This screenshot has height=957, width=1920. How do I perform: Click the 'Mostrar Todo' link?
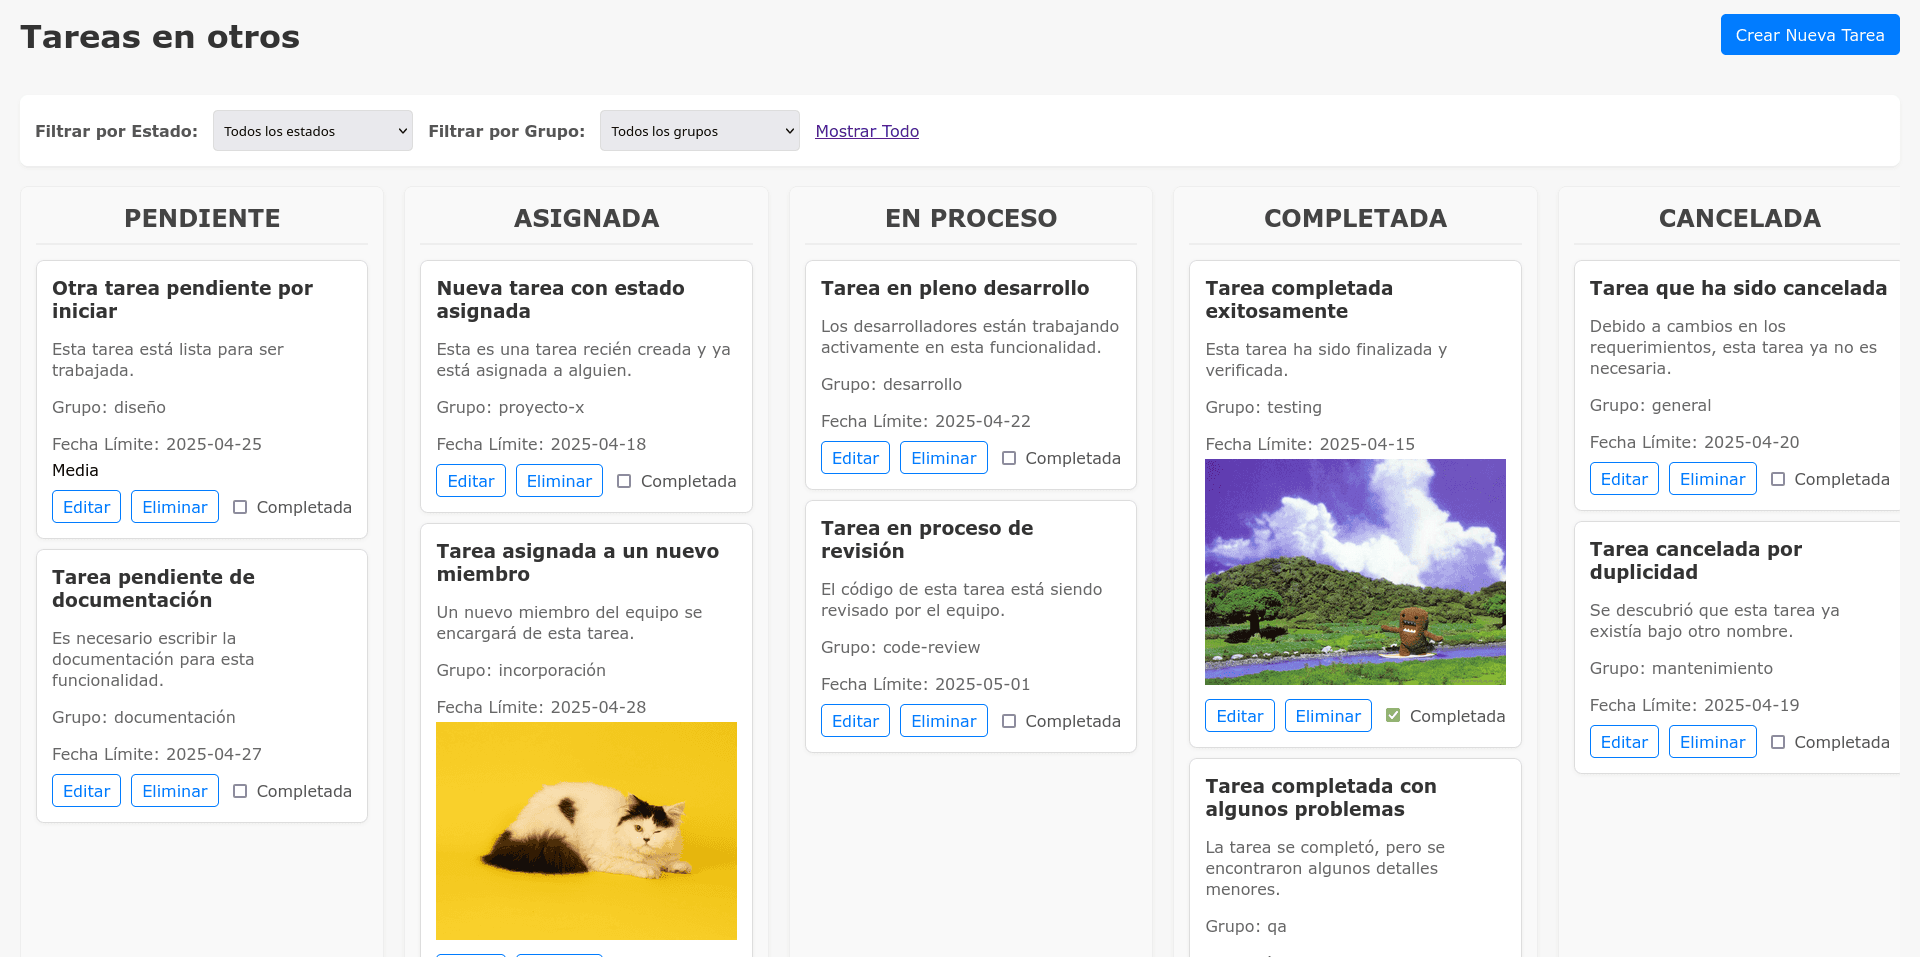click(866, 131)
